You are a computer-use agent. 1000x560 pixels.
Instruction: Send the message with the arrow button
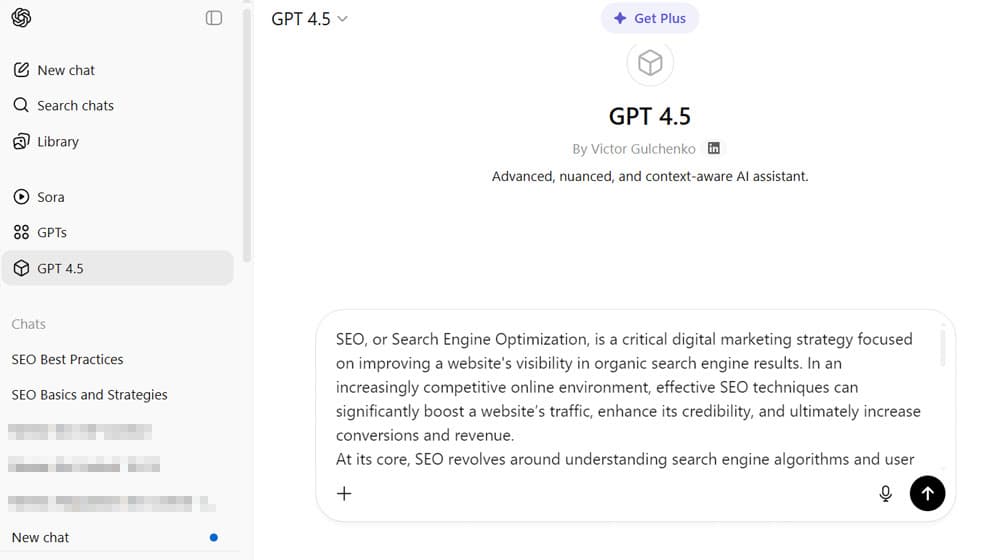click(927, 493)
